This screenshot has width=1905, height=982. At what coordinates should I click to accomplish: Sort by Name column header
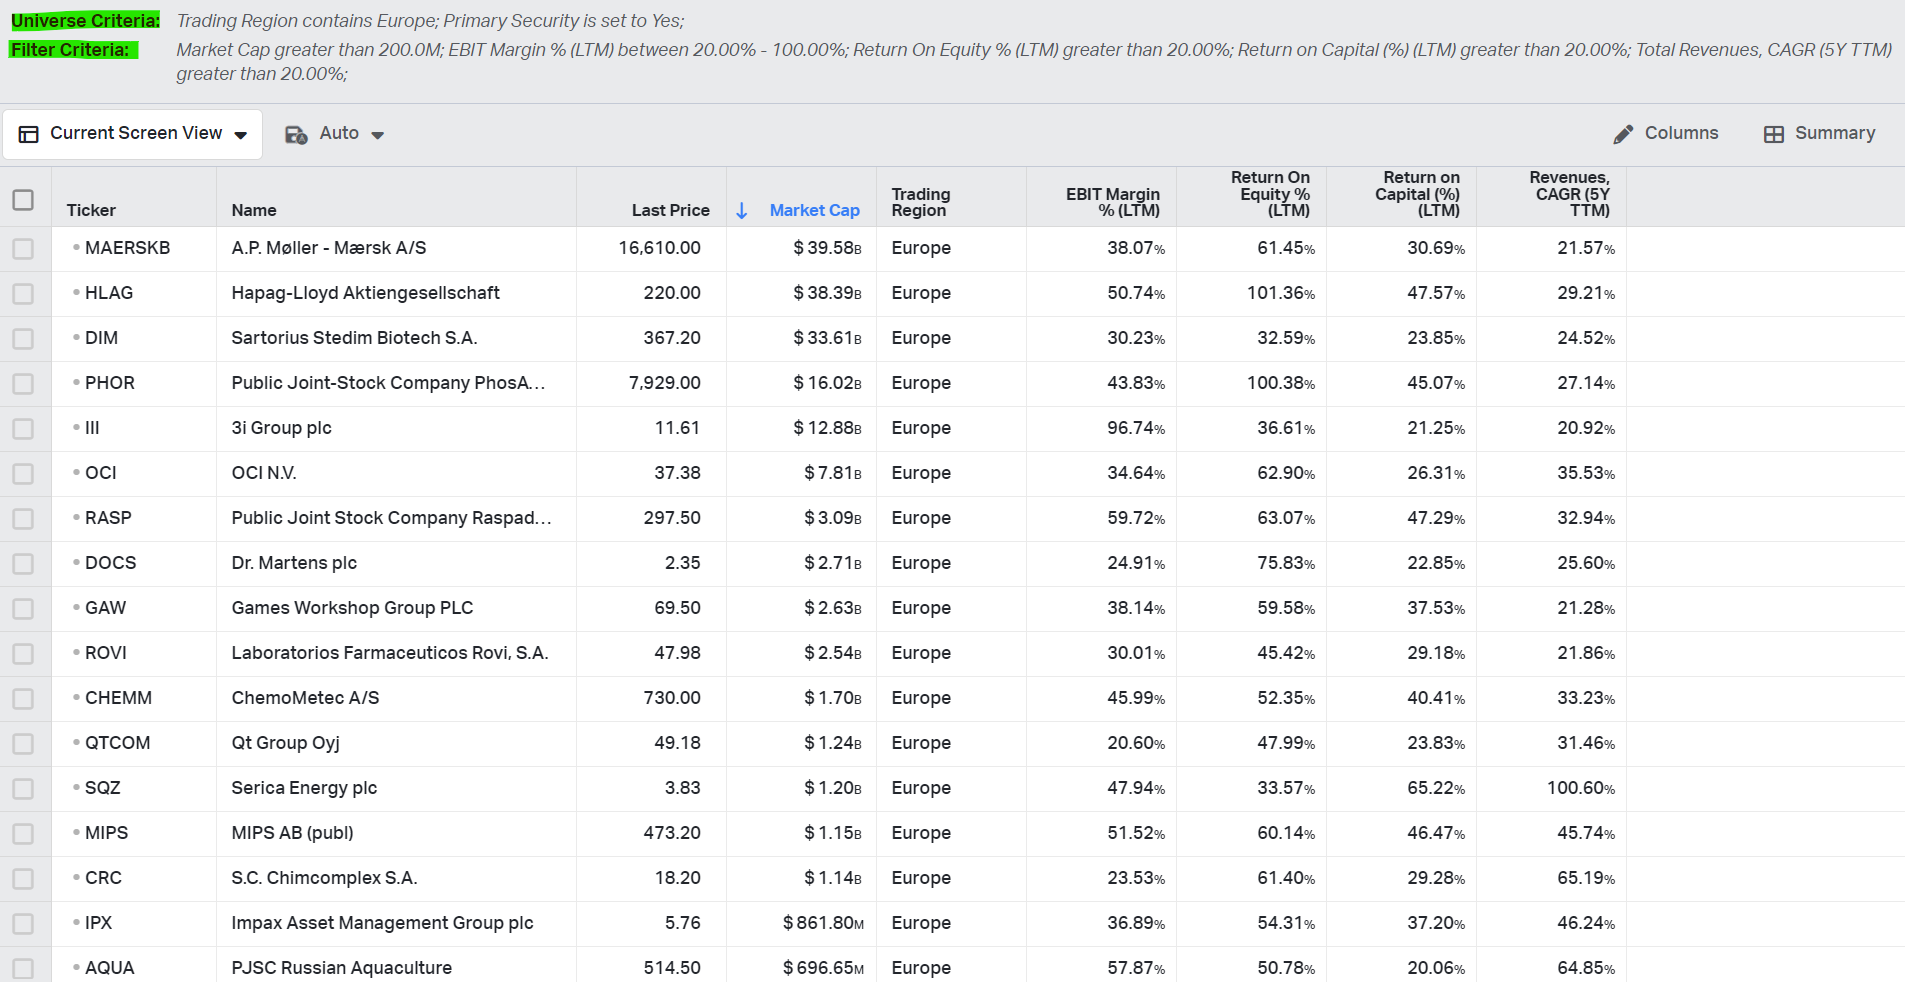(x=254, y=210)
